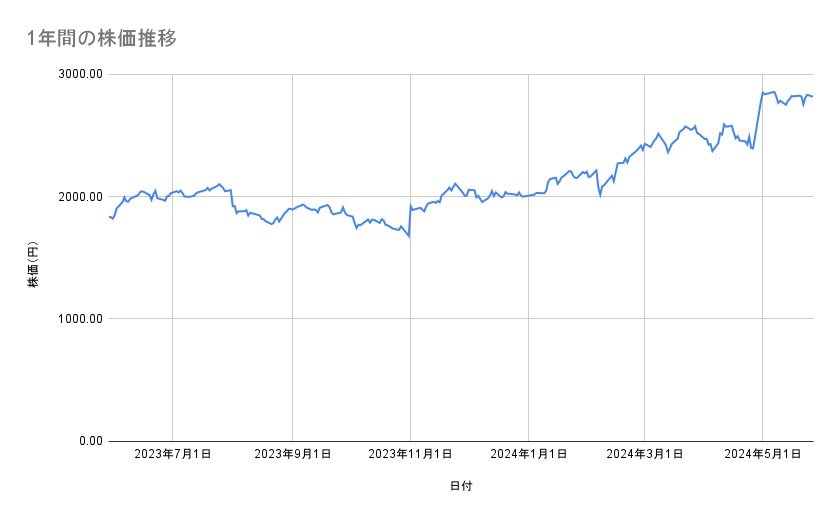This screenshot has height=519, width=839.
Task: Click the 2000.00 y-axis label
Action: (x=78, y=197)
